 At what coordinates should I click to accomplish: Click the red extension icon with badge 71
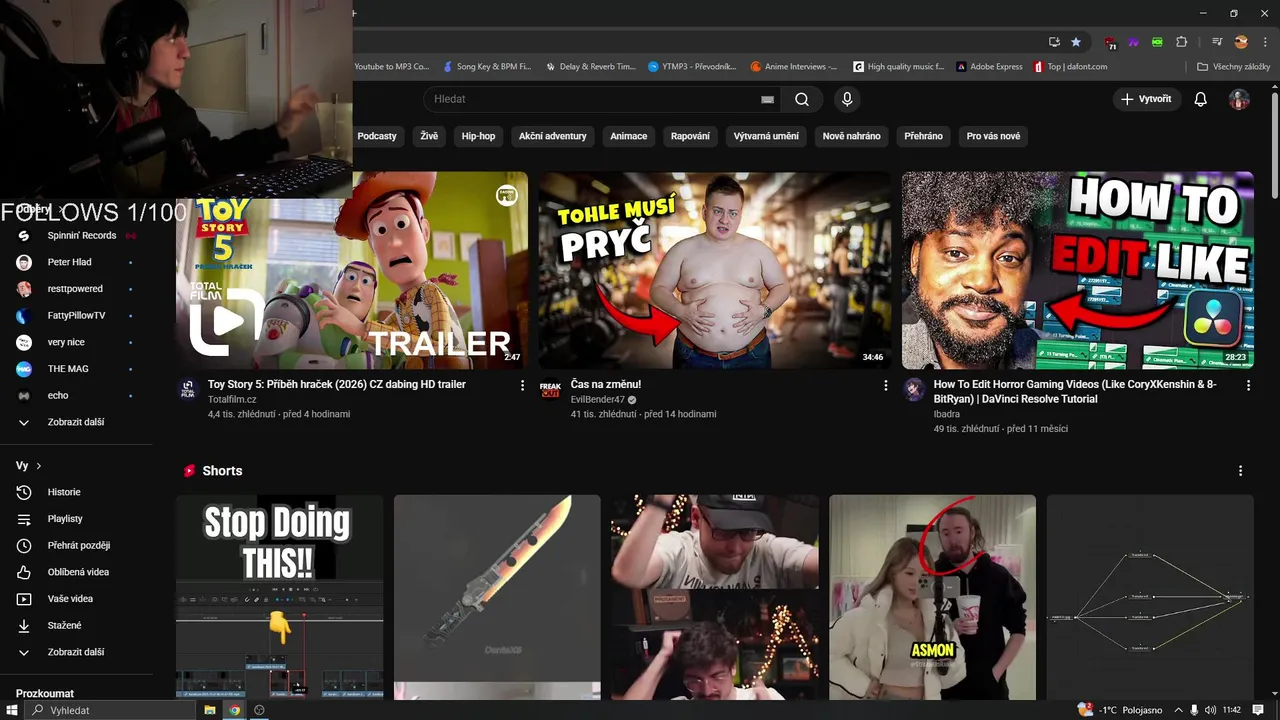pos(1111,42)
